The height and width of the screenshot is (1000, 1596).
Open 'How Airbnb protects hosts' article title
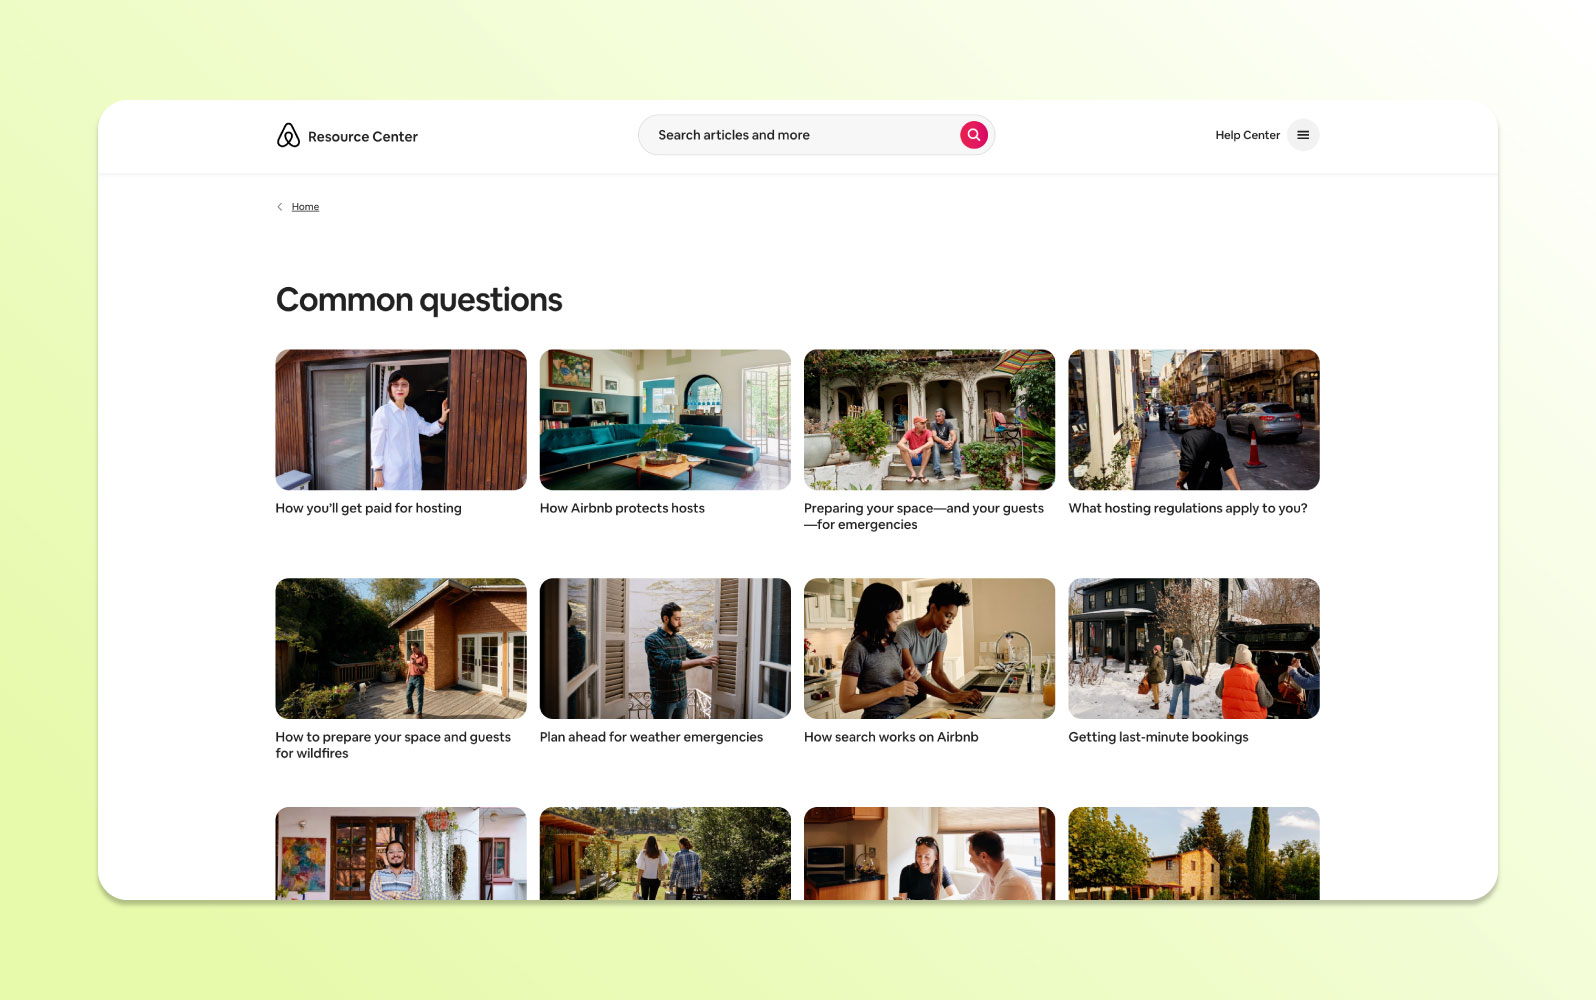coord(622,508)
